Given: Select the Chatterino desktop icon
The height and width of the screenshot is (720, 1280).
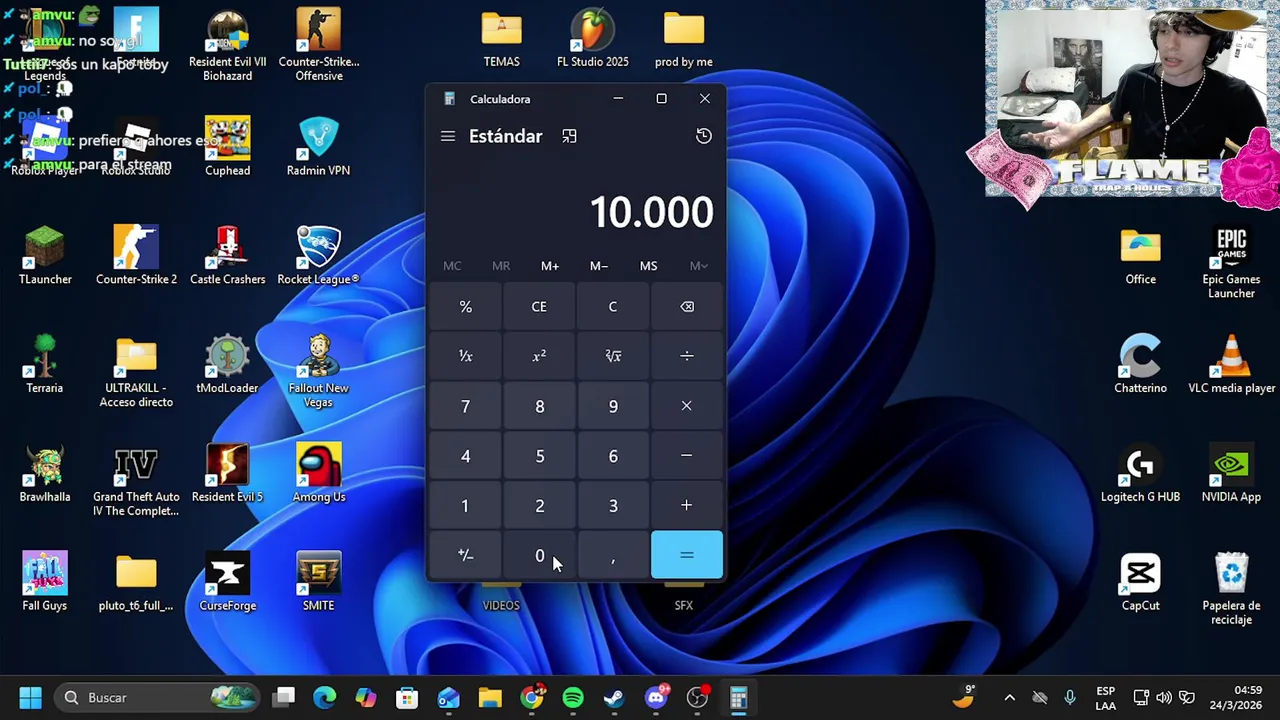Looking at the screenshot, I should (1140, 364).
